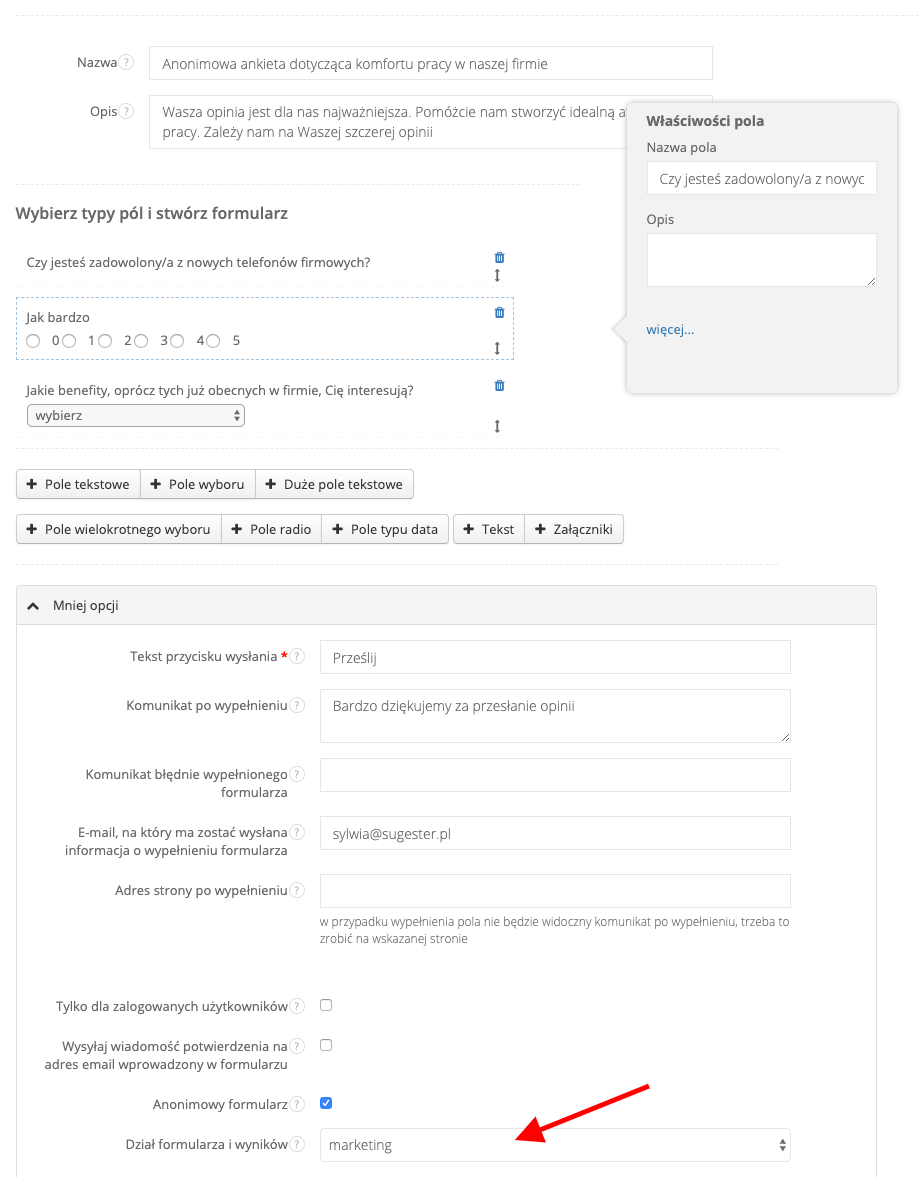Add a 'Pole tekstowe' field

point(78,484)
